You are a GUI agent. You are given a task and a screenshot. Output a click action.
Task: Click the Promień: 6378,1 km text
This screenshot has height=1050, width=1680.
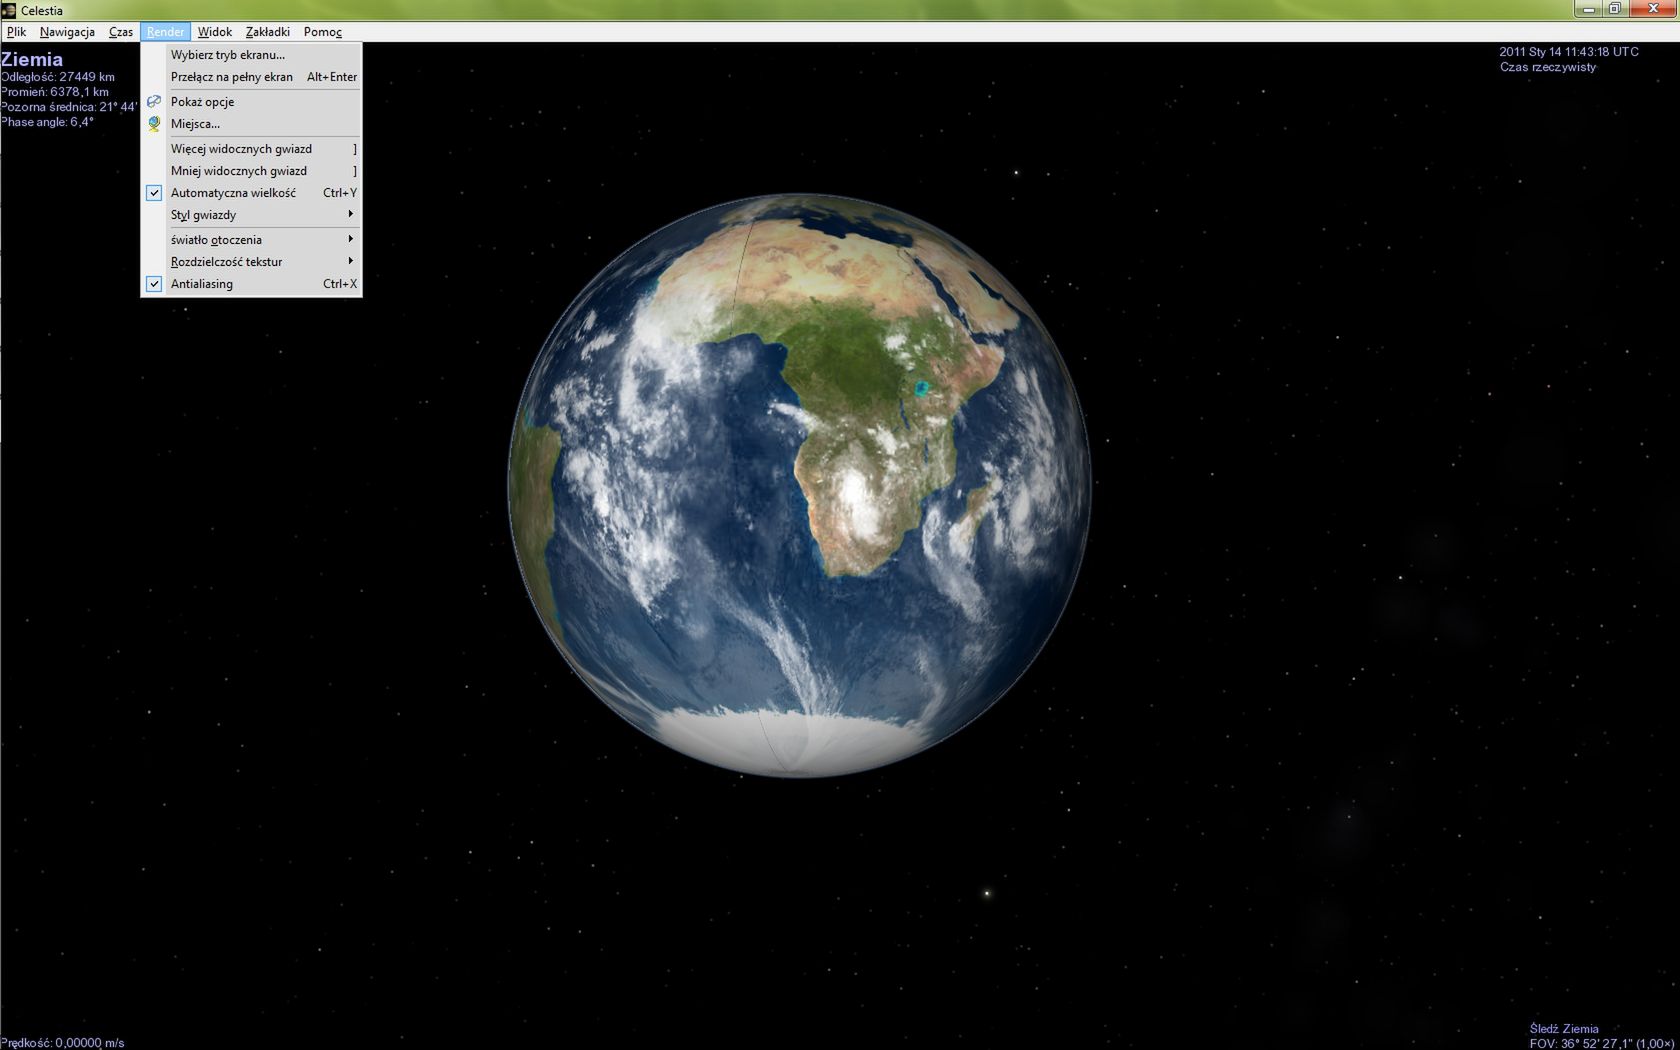coord(55,92)
